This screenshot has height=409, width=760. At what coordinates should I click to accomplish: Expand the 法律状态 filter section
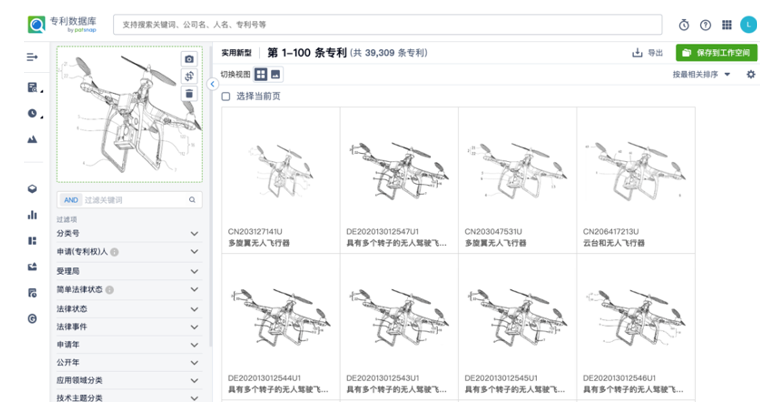[194, 309]
